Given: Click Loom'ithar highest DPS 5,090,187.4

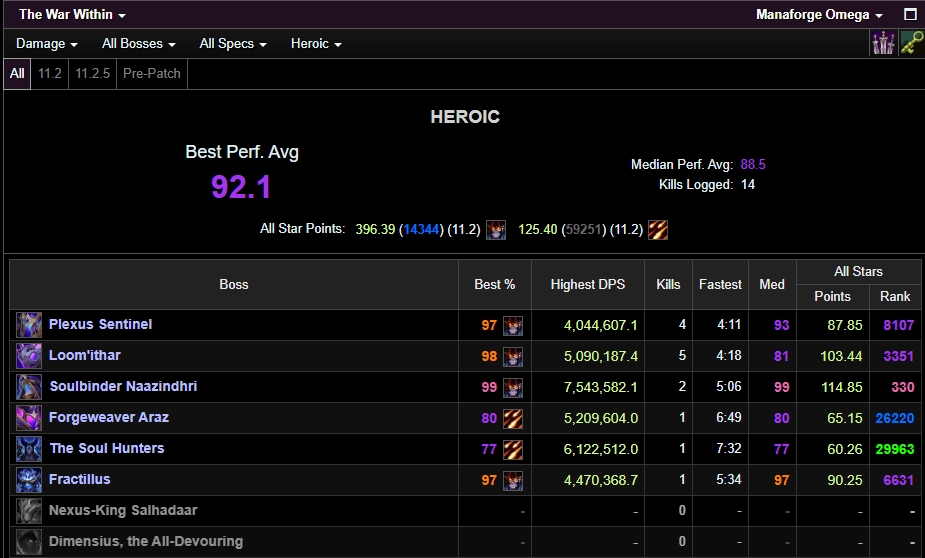Looking at the screenshot, I should click(x=601, y=356).
